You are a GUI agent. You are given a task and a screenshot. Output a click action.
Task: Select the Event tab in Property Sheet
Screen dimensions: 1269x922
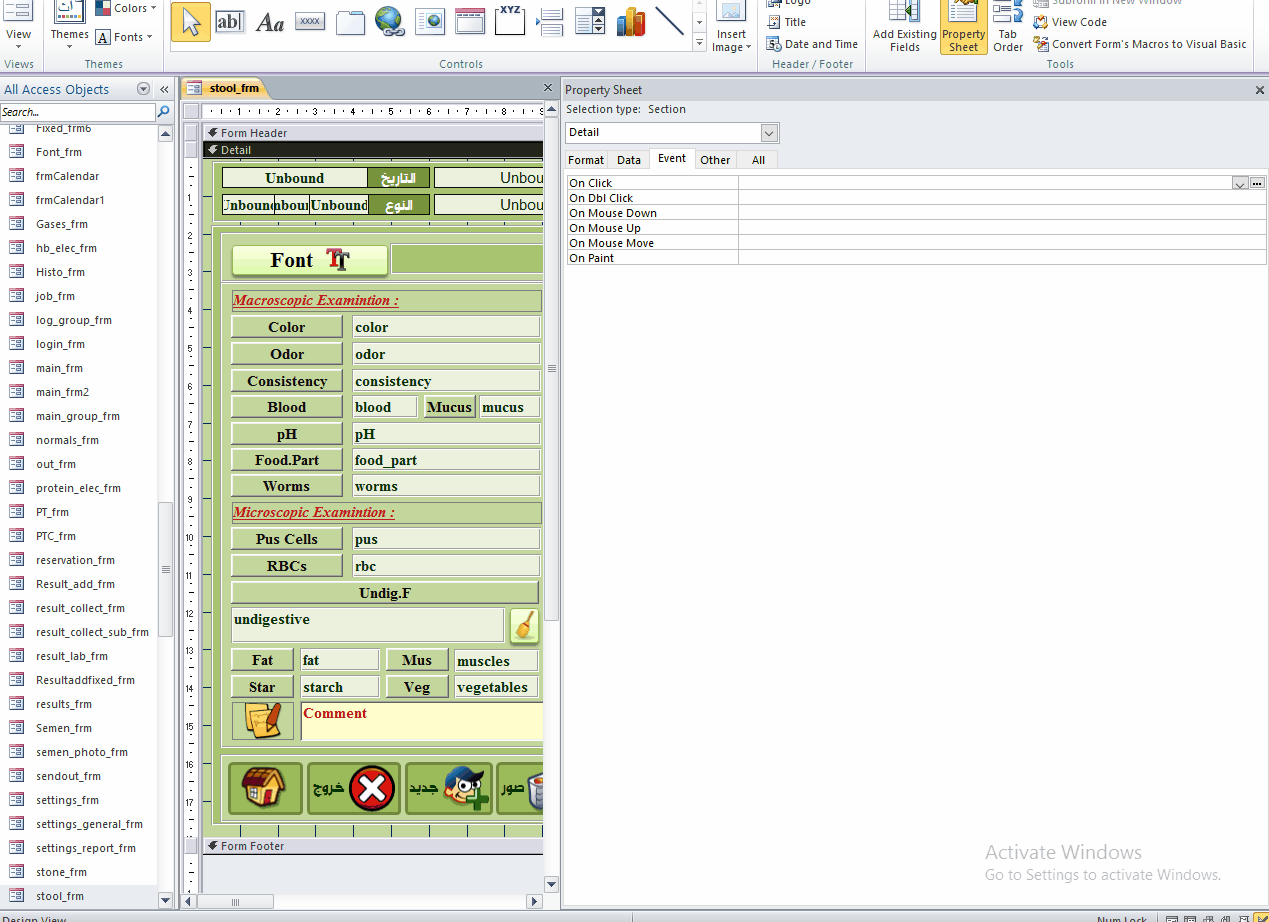click(672, 159)
